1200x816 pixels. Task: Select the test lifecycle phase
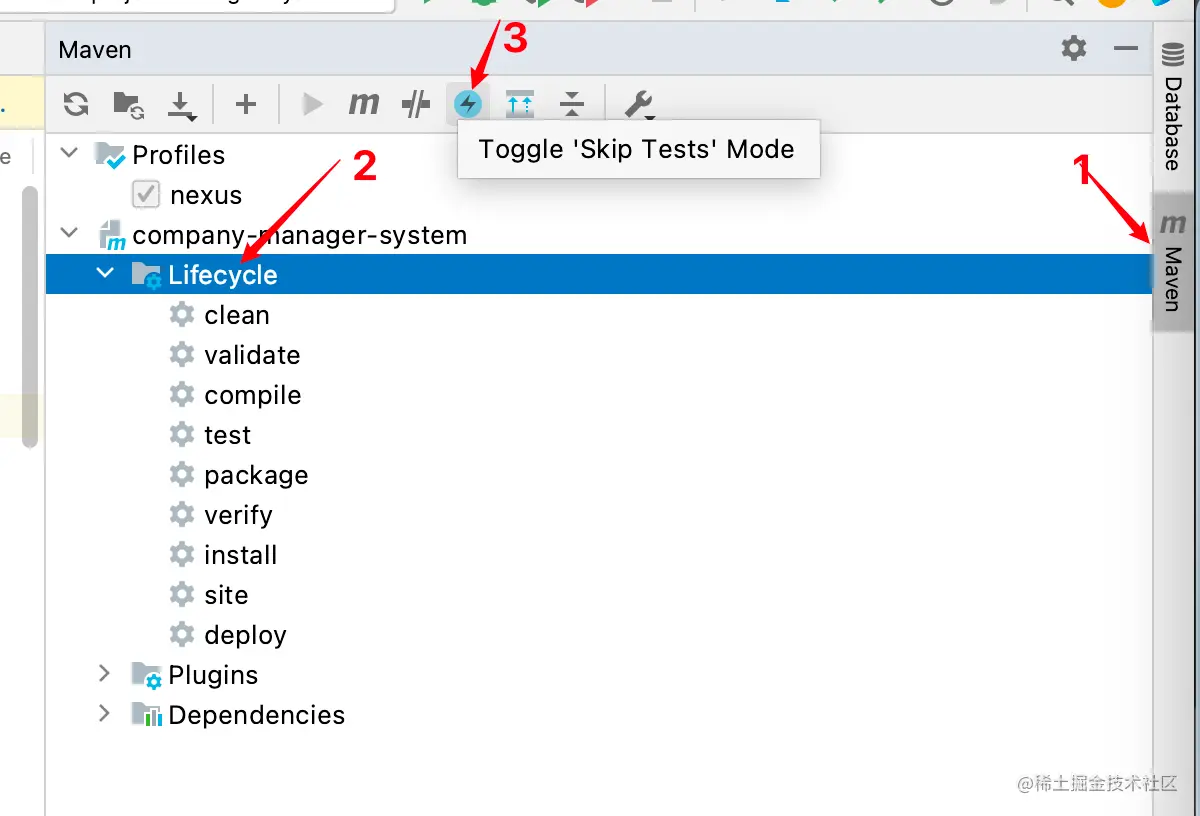(227, 435)
